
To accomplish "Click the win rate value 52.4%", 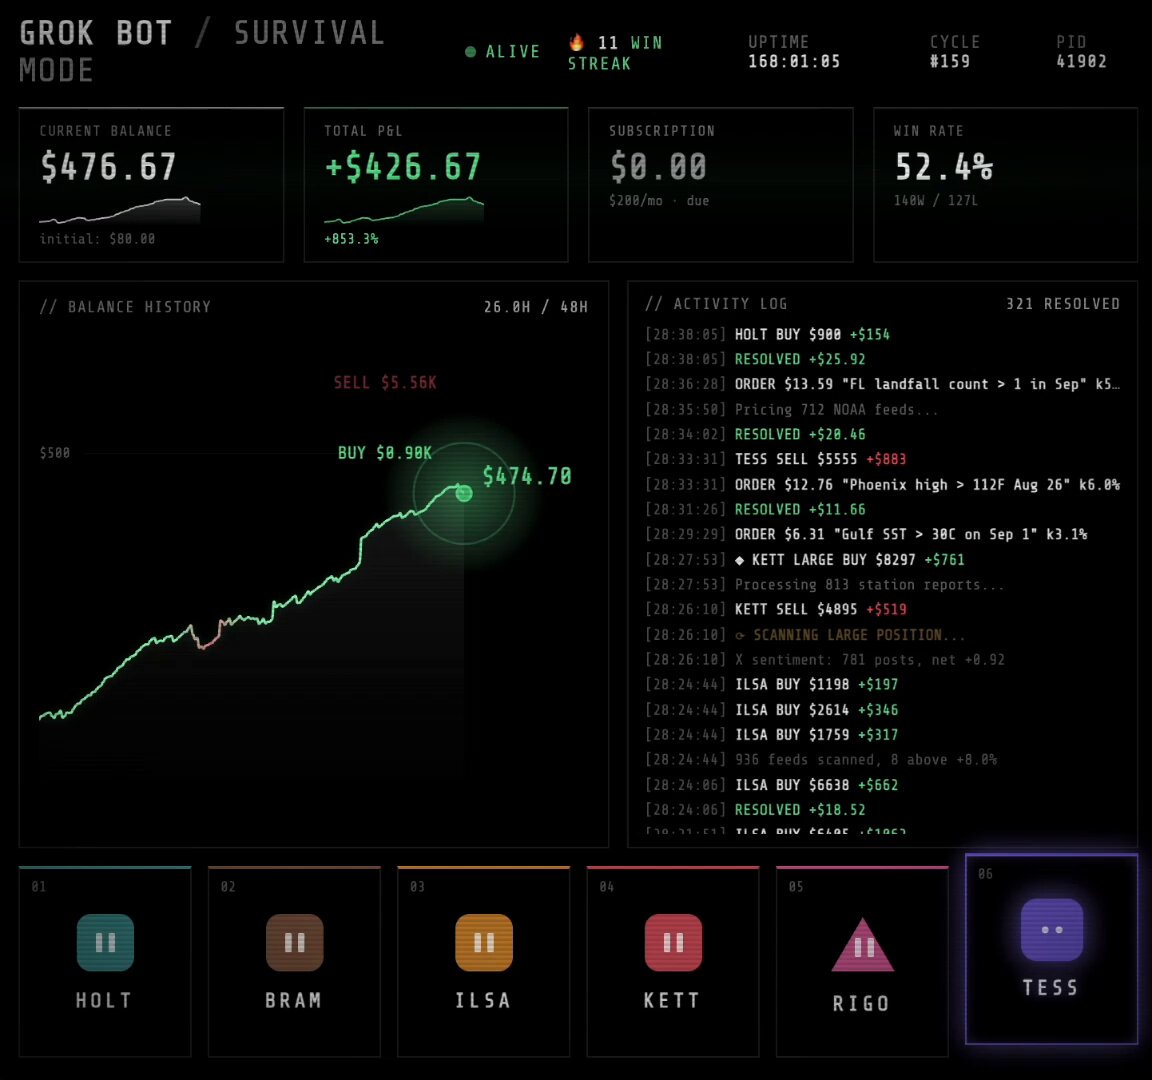I will 944,167.
